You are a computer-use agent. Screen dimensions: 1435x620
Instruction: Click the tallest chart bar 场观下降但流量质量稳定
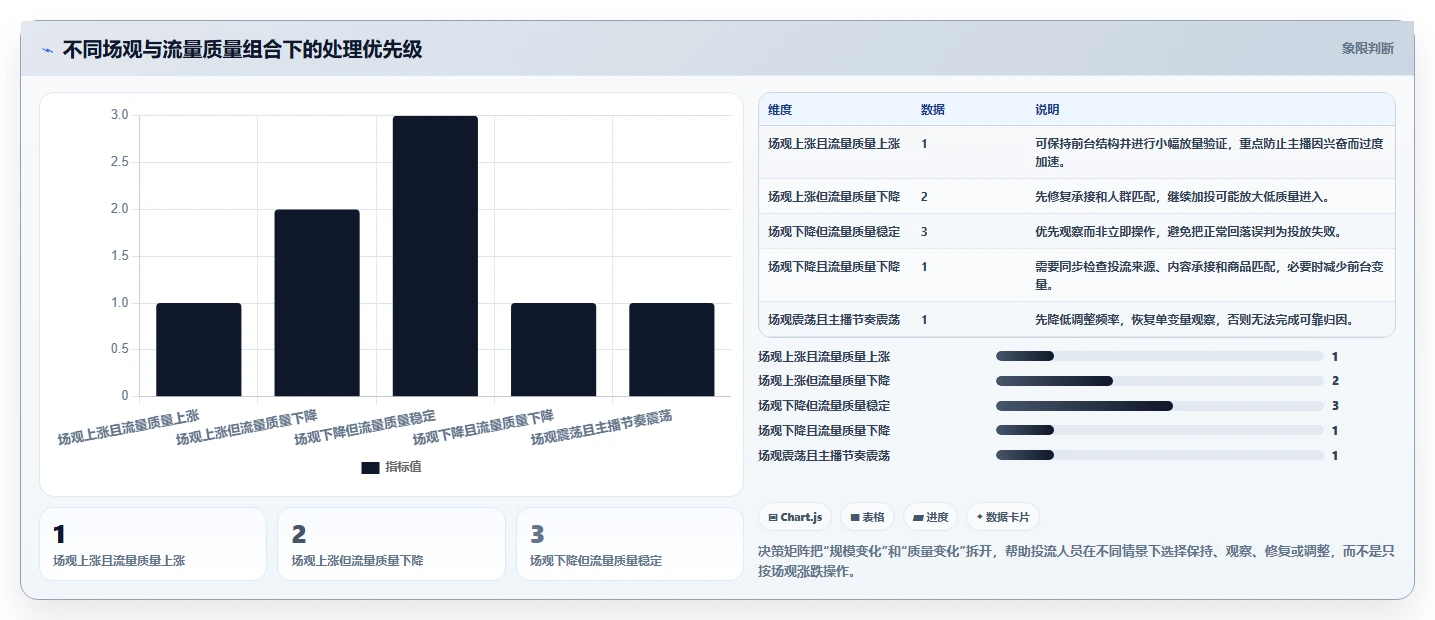435,256
